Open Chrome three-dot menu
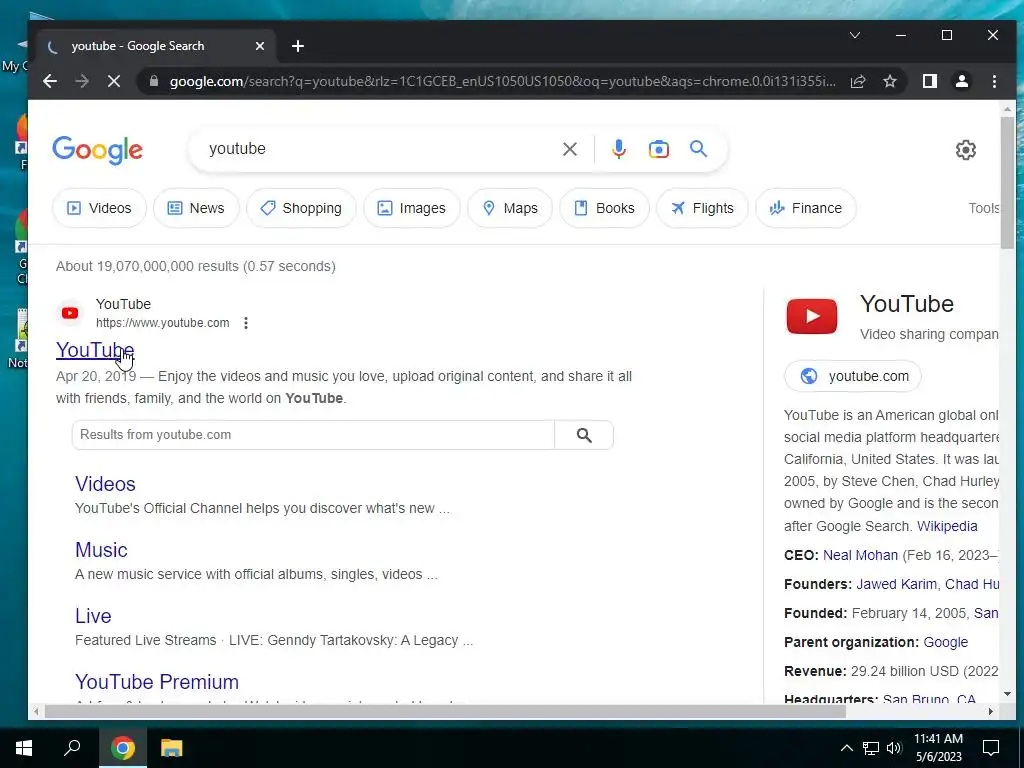 994,81
